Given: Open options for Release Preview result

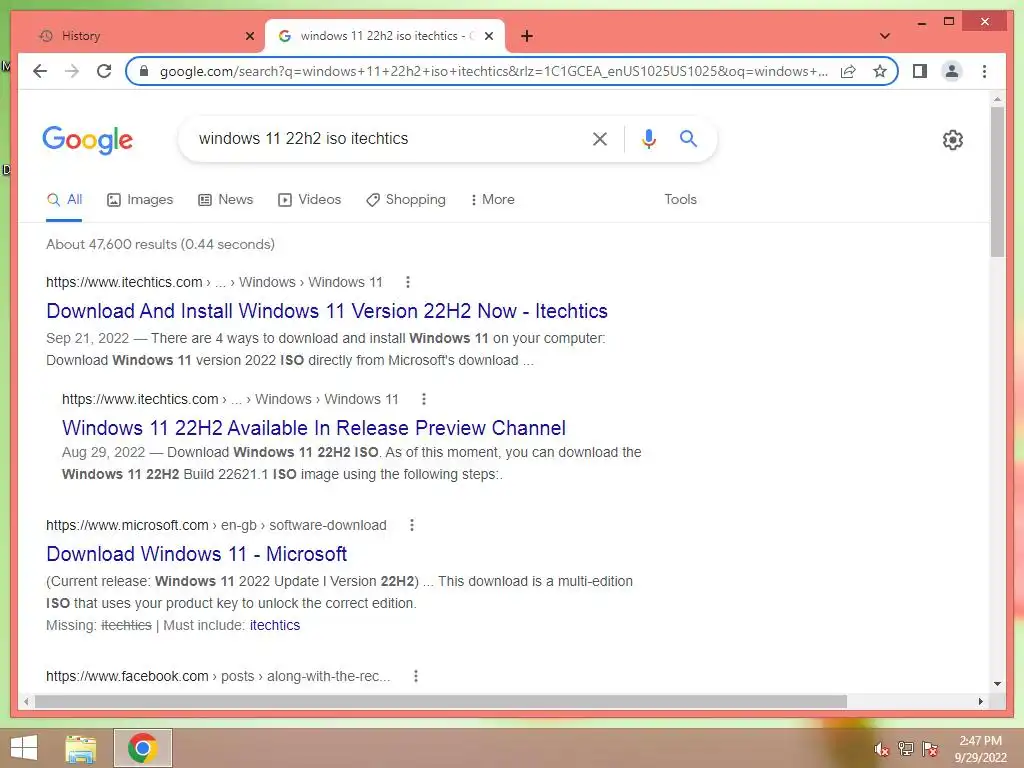Looking at the screenshot, I should click(x=424, y=399).
